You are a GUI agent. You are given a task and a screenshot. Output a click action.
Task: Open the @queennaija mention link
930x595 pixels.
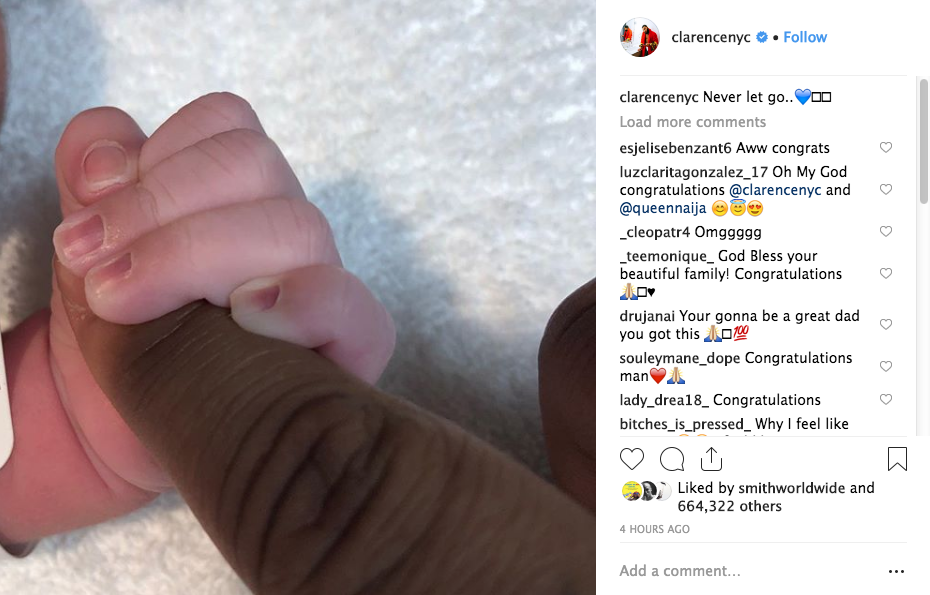(663, 208)
